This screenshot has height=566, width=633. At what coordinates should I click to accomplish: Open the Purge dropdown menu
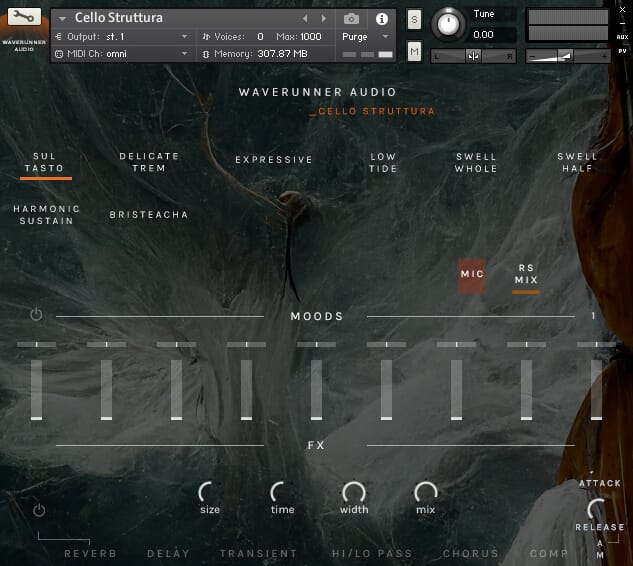(x=365, y=37)
